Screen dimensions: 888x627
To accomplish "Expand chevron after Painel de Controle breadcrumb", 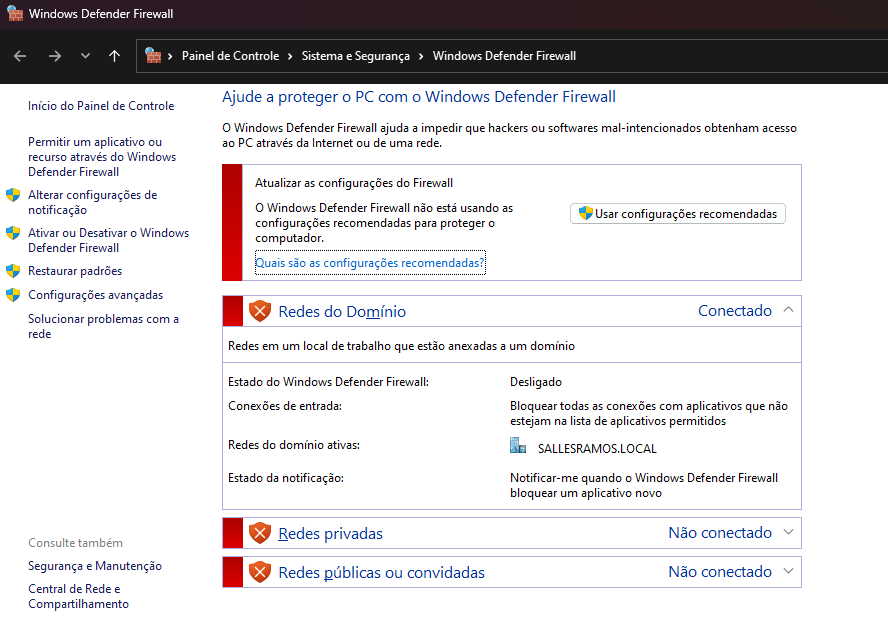I will click(290, 56).
